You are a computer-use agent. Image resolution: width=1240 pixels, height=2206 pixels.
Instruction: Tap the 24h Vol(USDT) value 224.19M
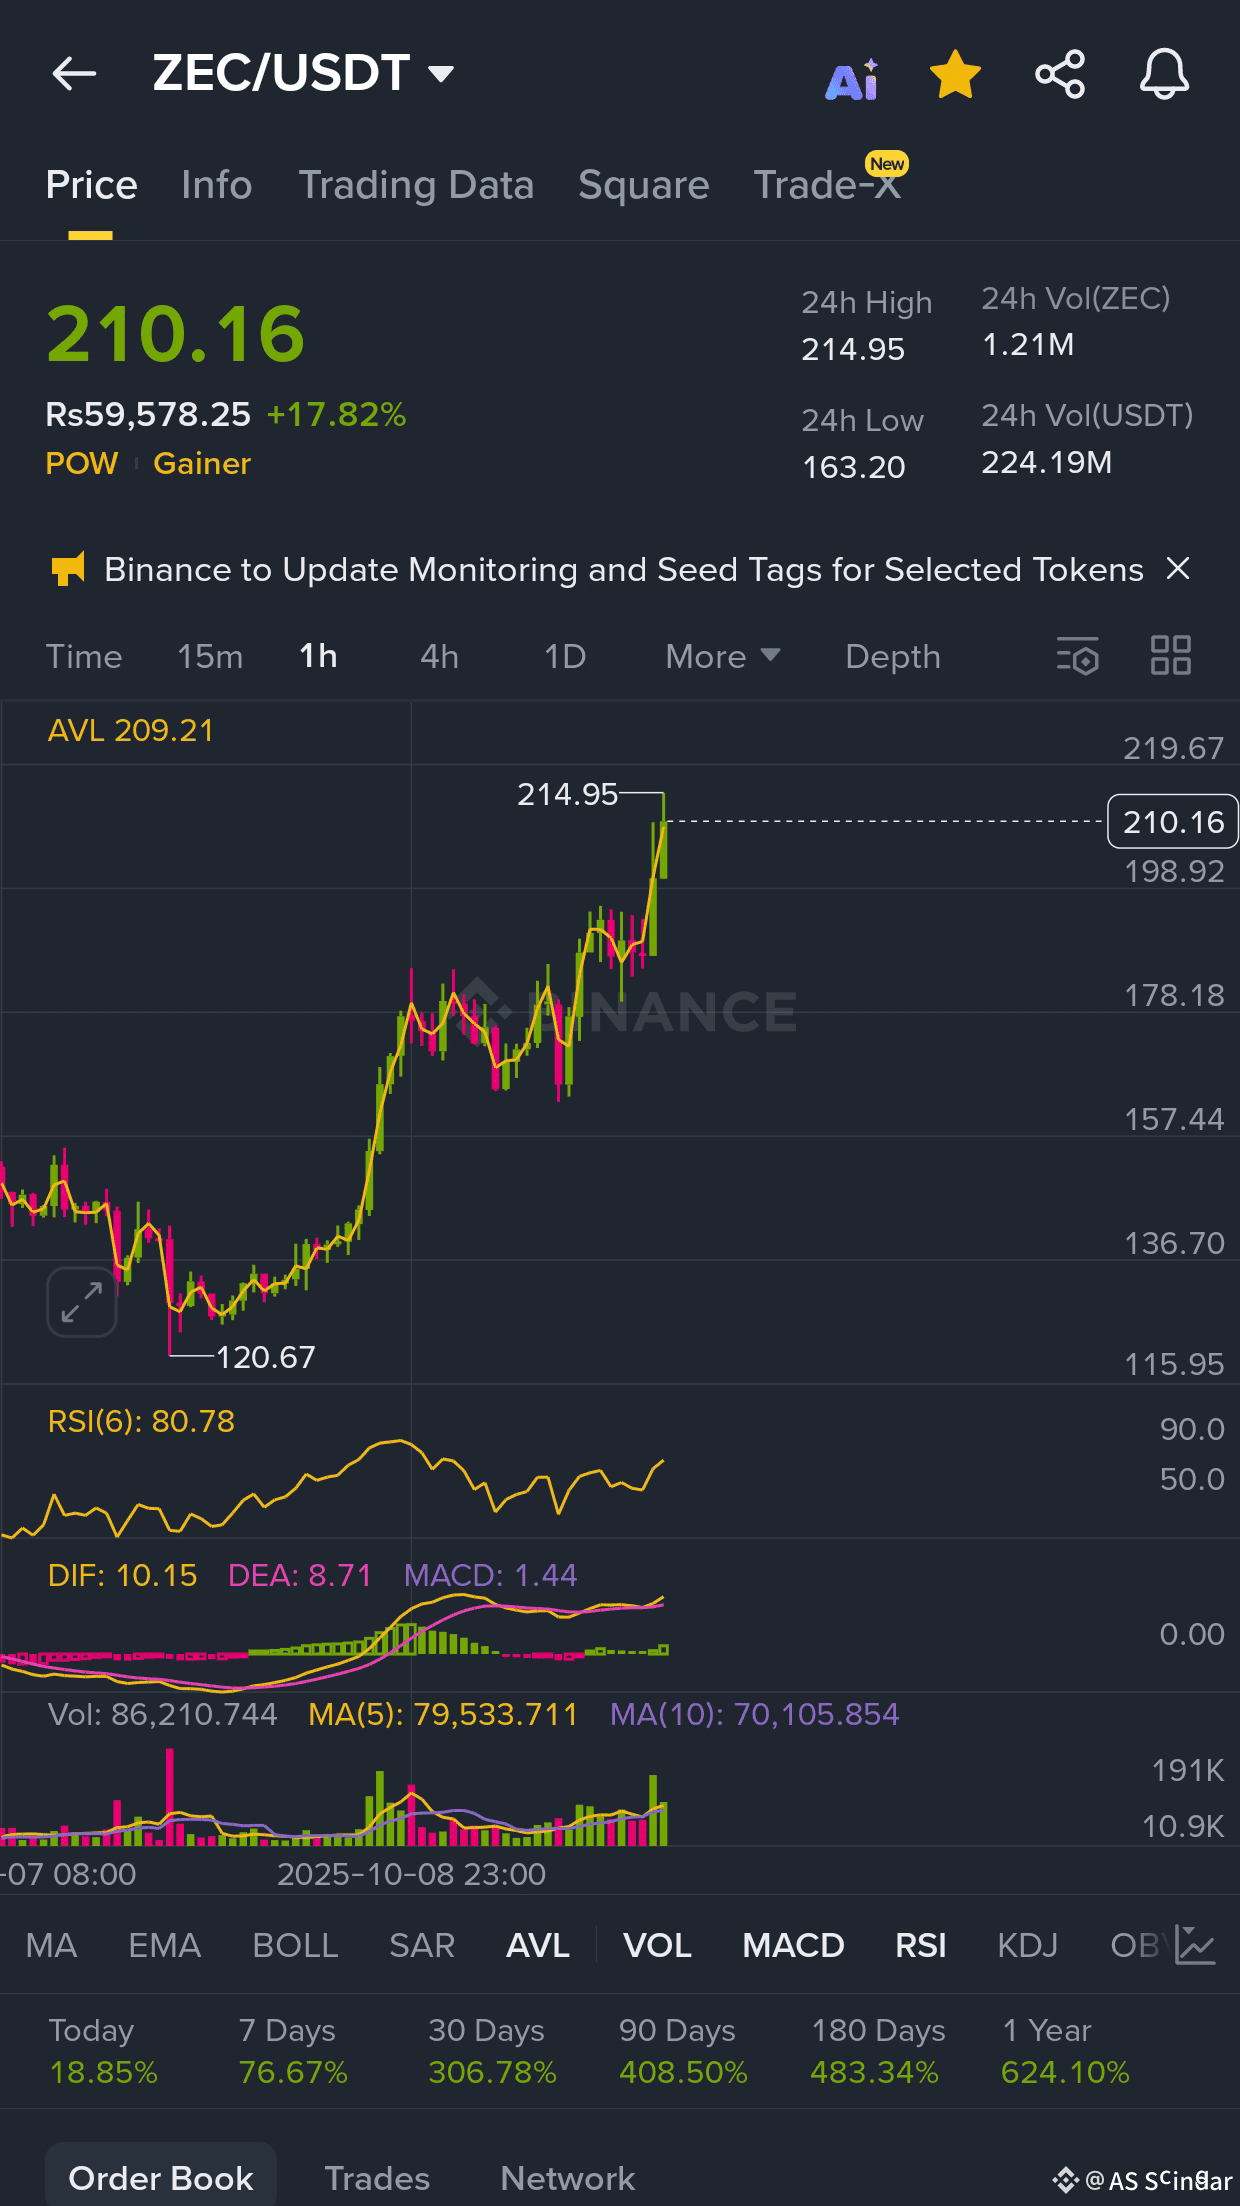click(x=1046, y=462)
